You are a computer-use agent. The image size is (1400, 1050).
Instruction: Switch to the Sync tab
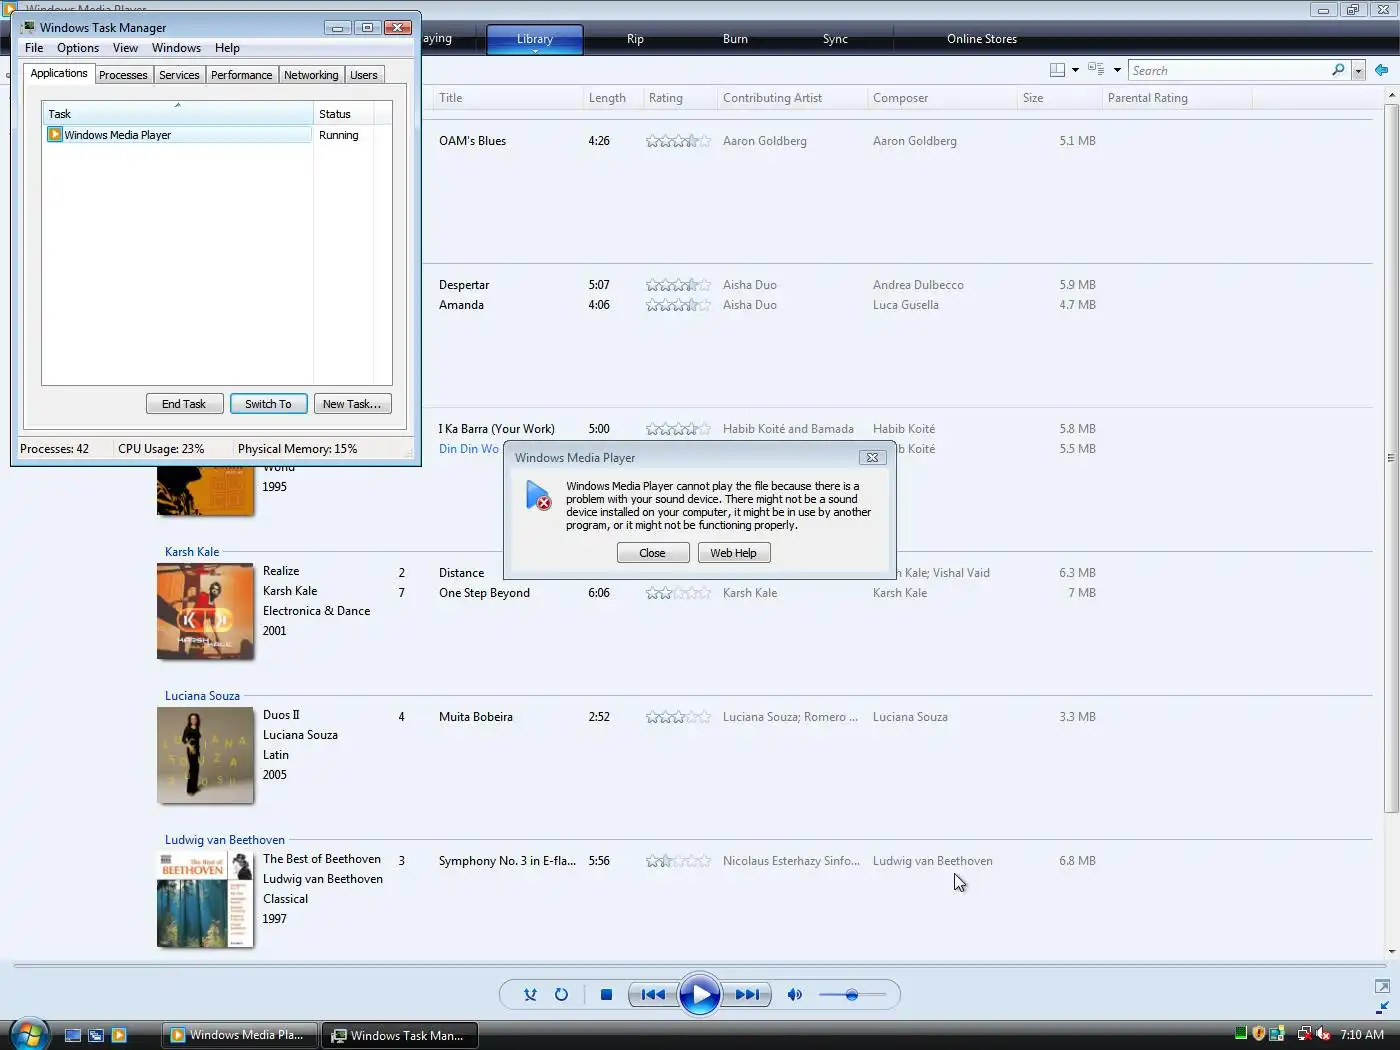(835, 39)
